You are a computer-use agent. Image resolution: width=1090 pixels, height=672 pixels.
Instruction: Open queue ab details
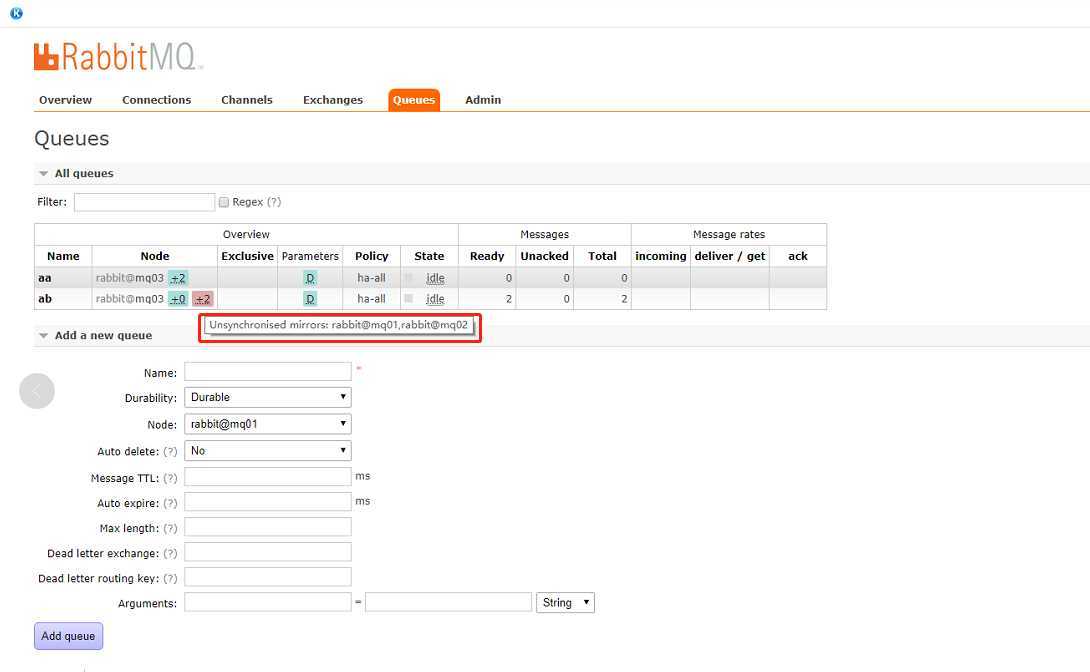44,299
